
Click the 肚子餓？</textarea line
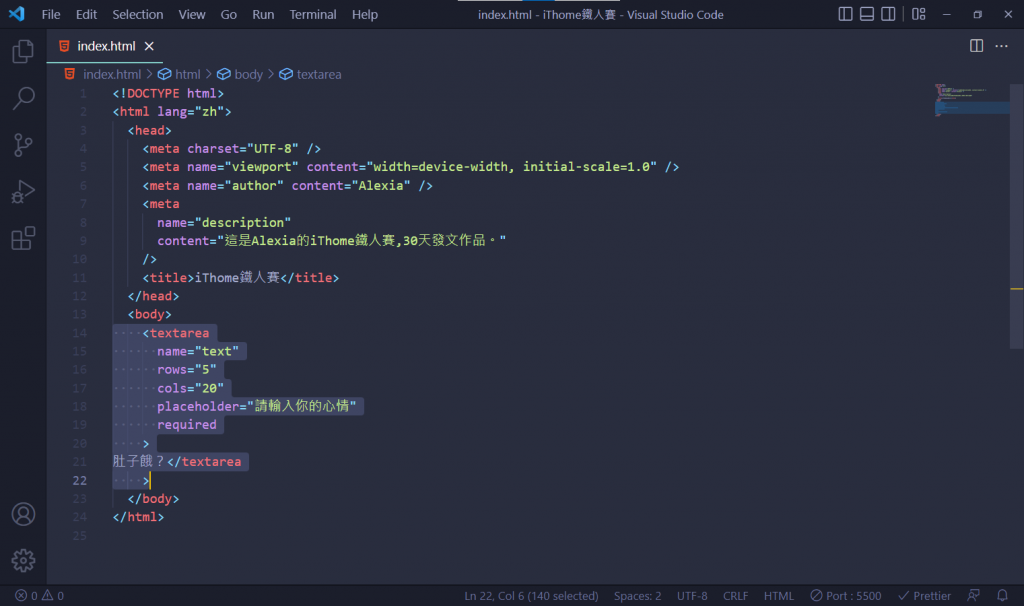177,462
